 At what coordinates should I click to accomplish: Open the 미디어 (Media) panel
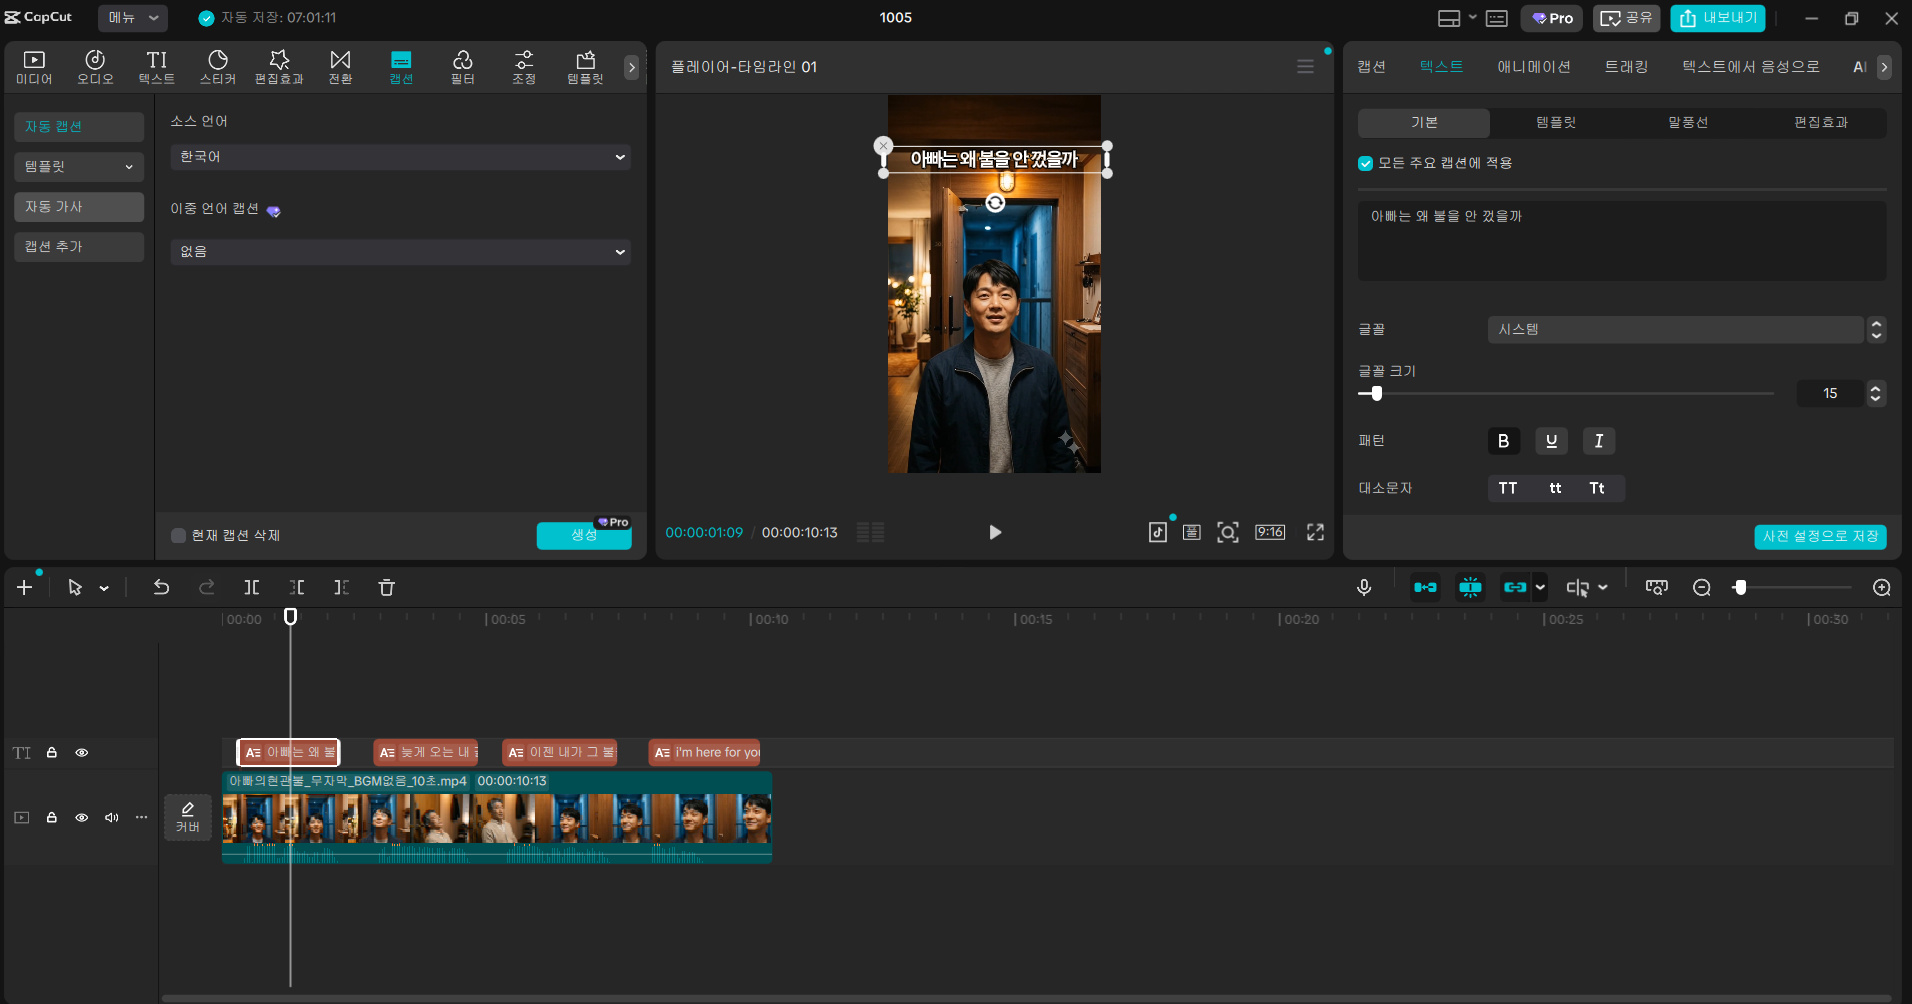(x=34, y=67)
